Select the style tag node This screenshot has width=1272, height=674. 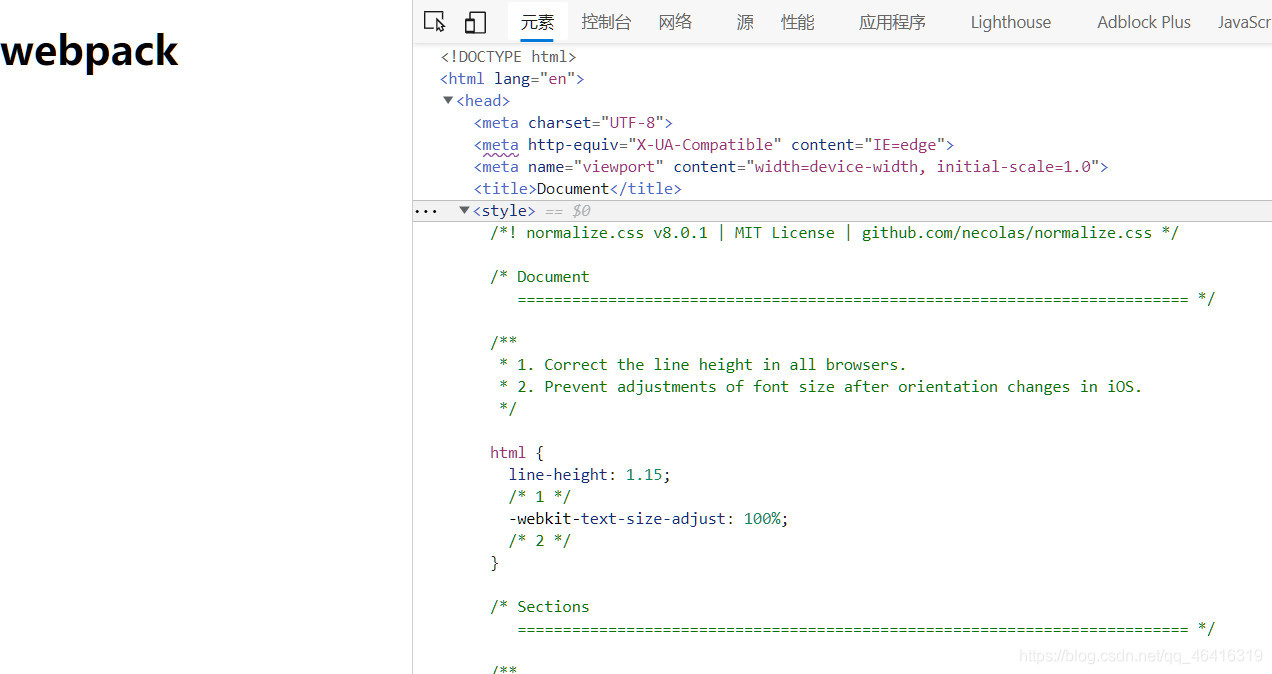[x=504, y=211]
